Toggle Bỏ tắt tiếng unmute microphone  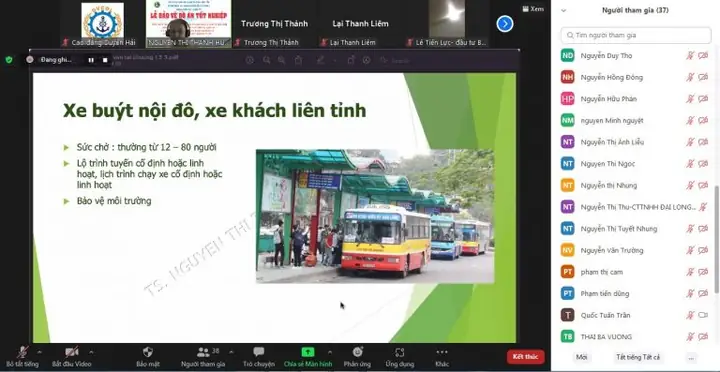[x=22, y=356]
